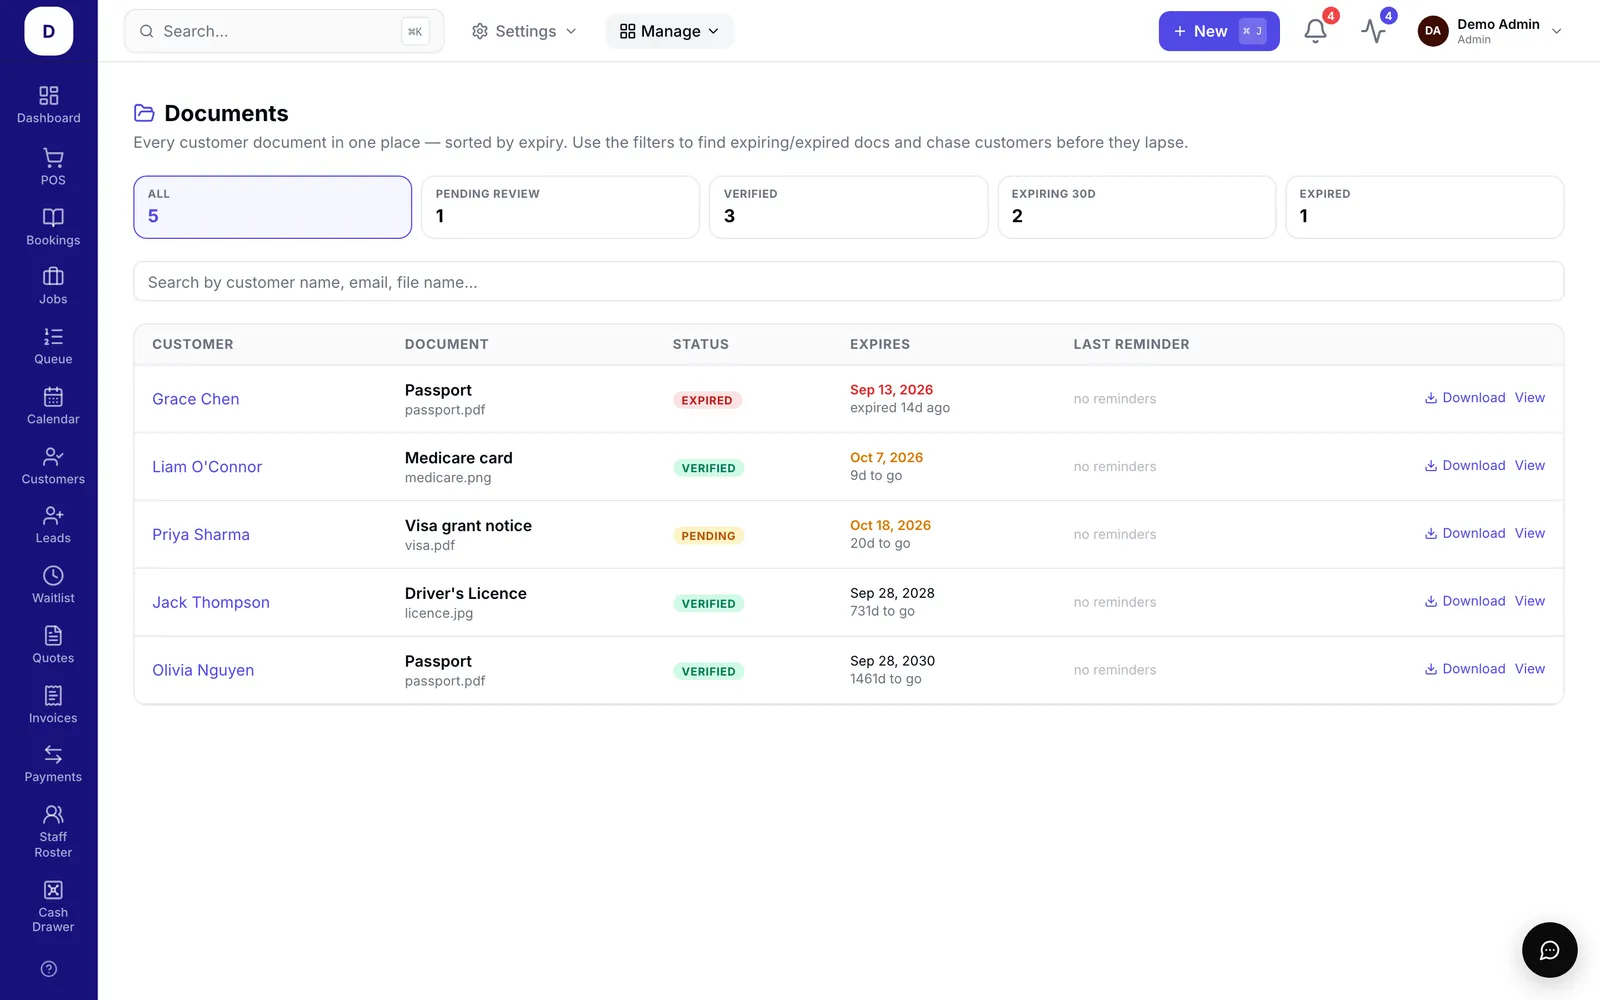Image resolution: width=1600 pixels, height=1000 pixels.
Task: Click the PENDING status badge
Action: pos(708,536)
